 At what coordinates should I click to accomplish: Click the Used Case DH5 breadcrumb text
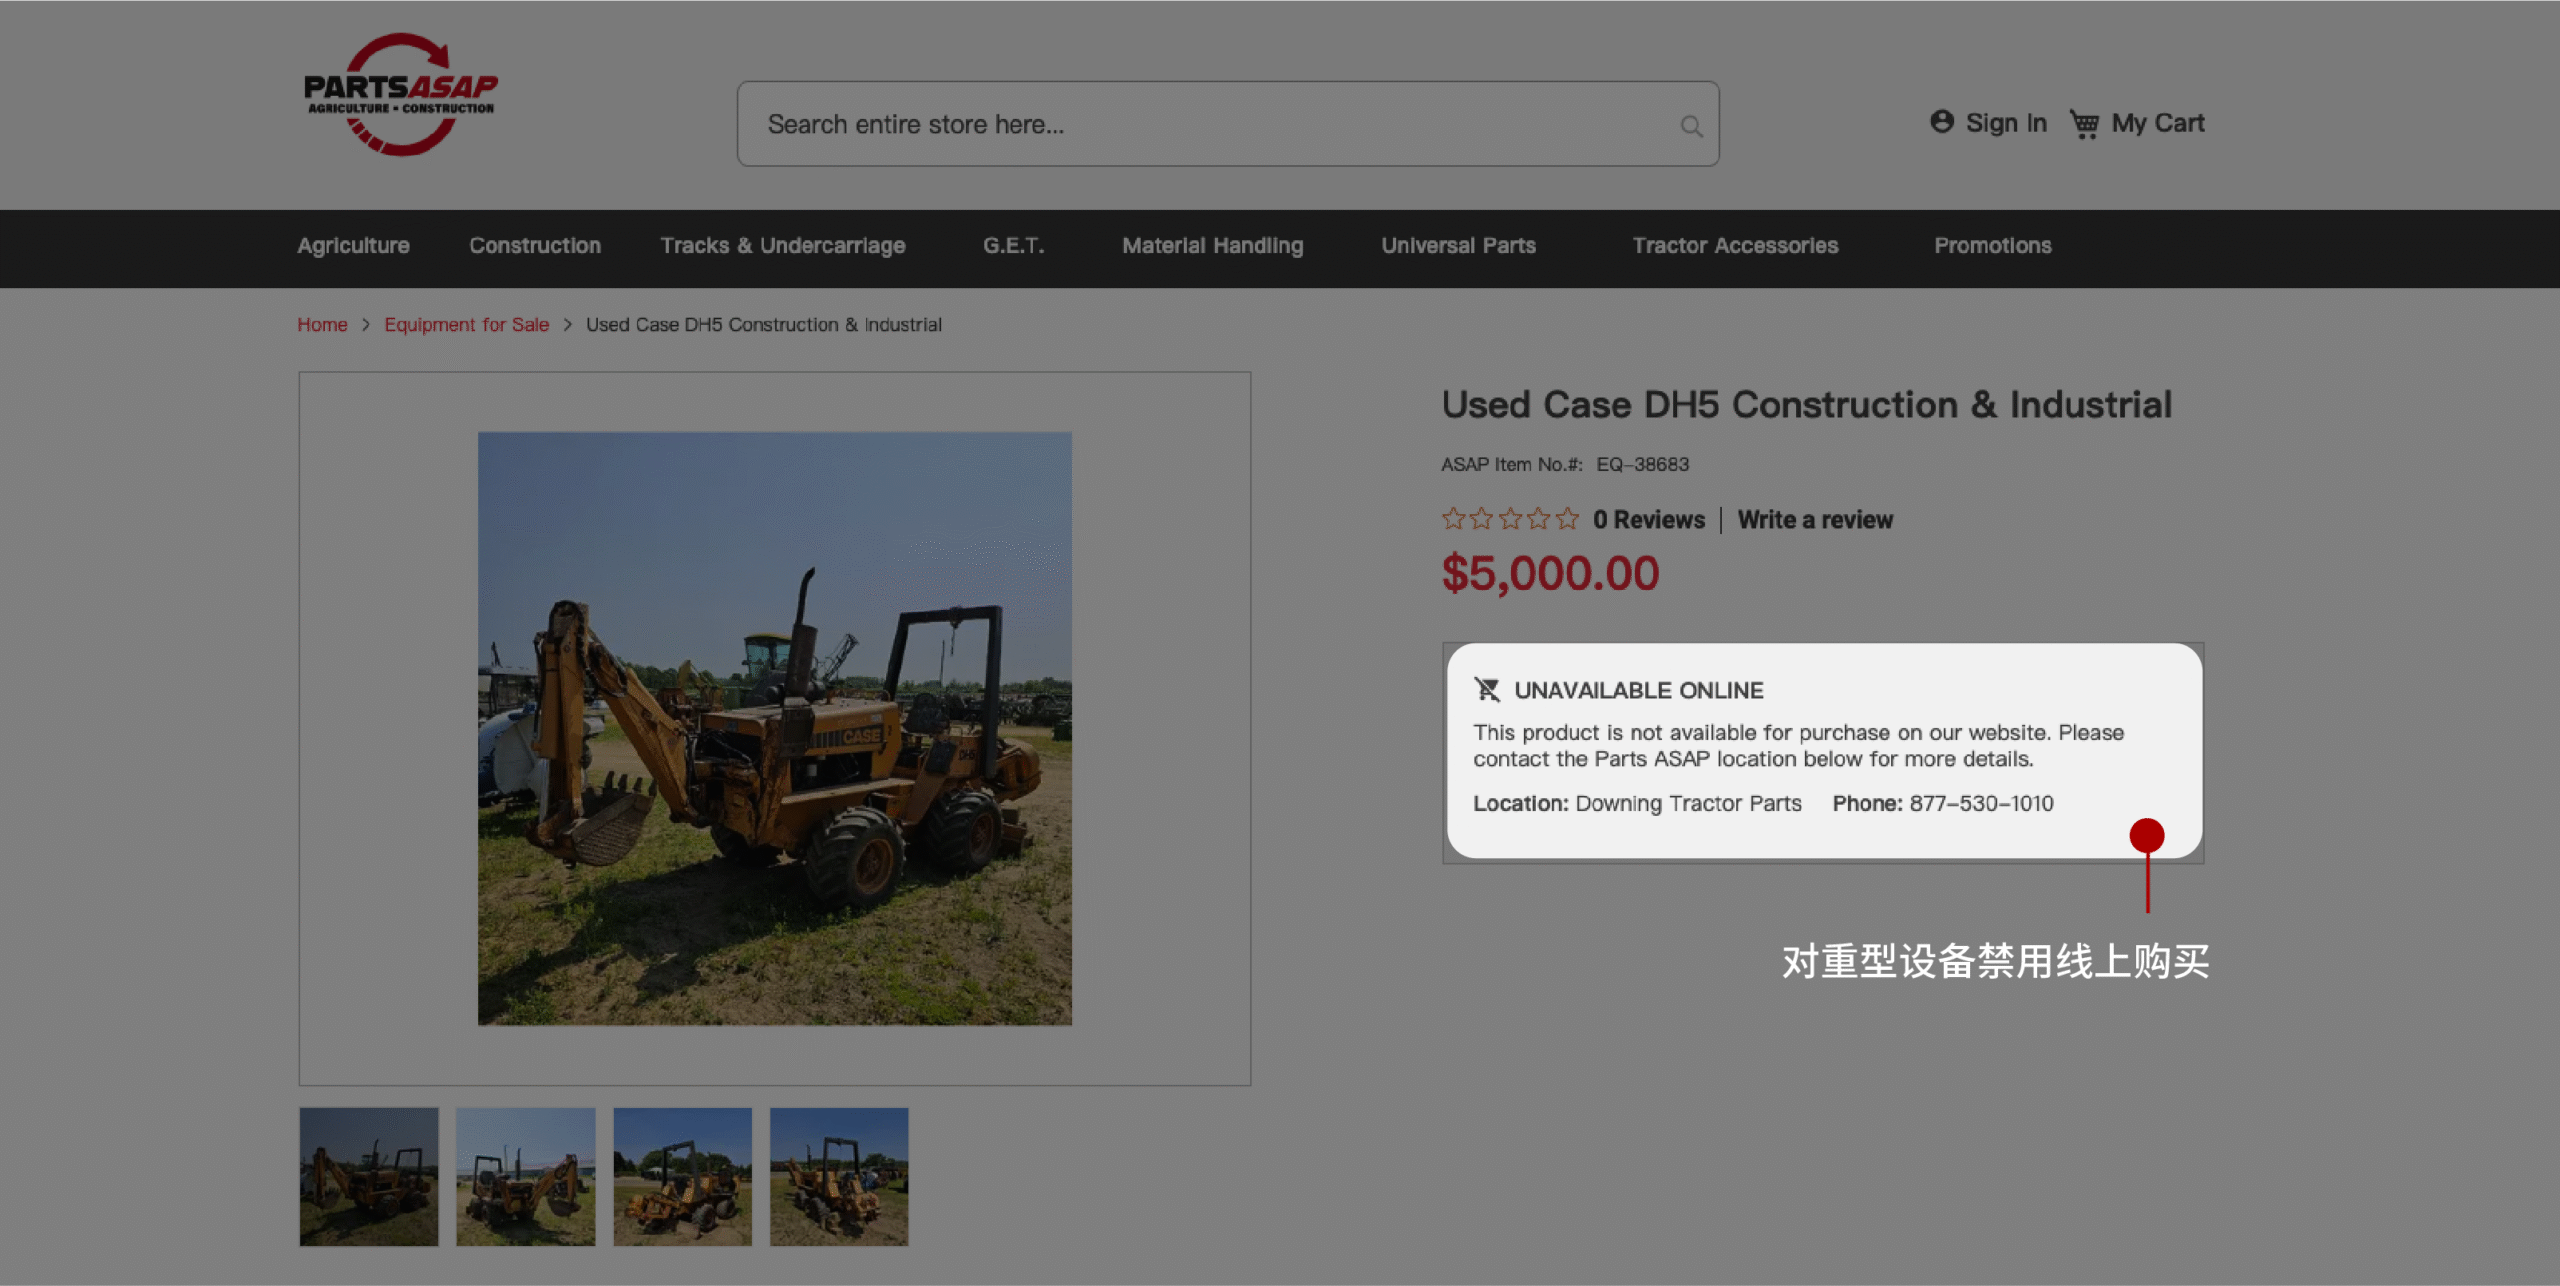pyautogui.click(x=763, y=325)
